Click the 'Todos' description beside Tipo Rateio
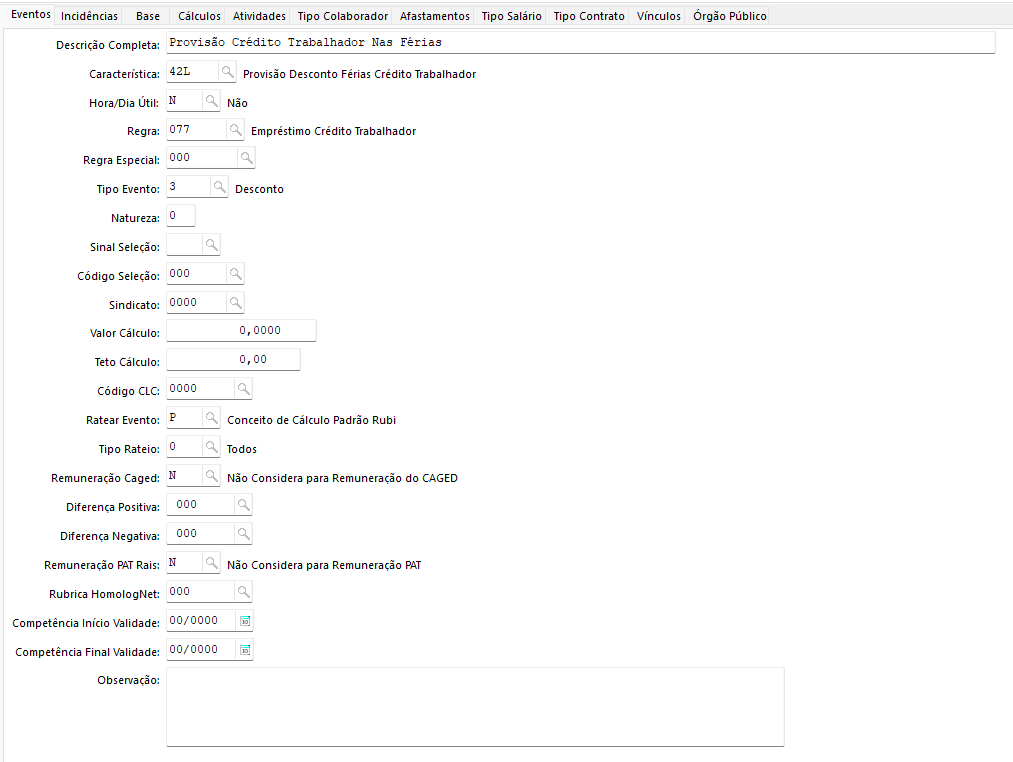 point(242,449)
